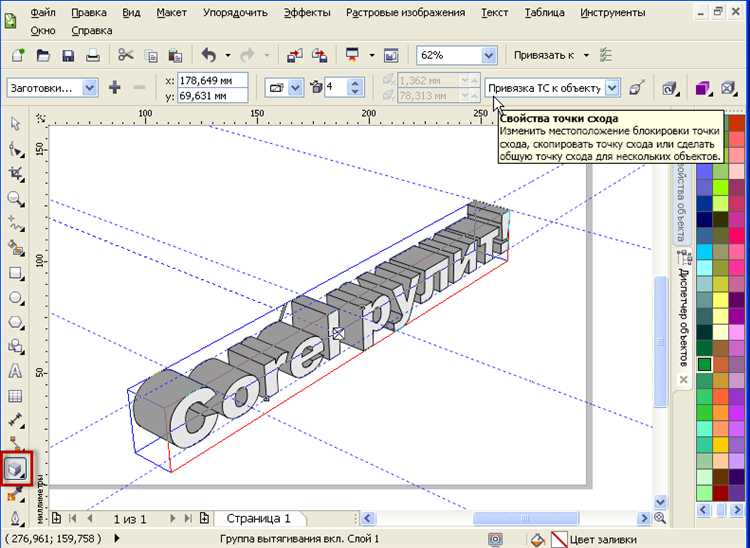
Task: Open the application launcher icon
Action: tap(353, 55)
